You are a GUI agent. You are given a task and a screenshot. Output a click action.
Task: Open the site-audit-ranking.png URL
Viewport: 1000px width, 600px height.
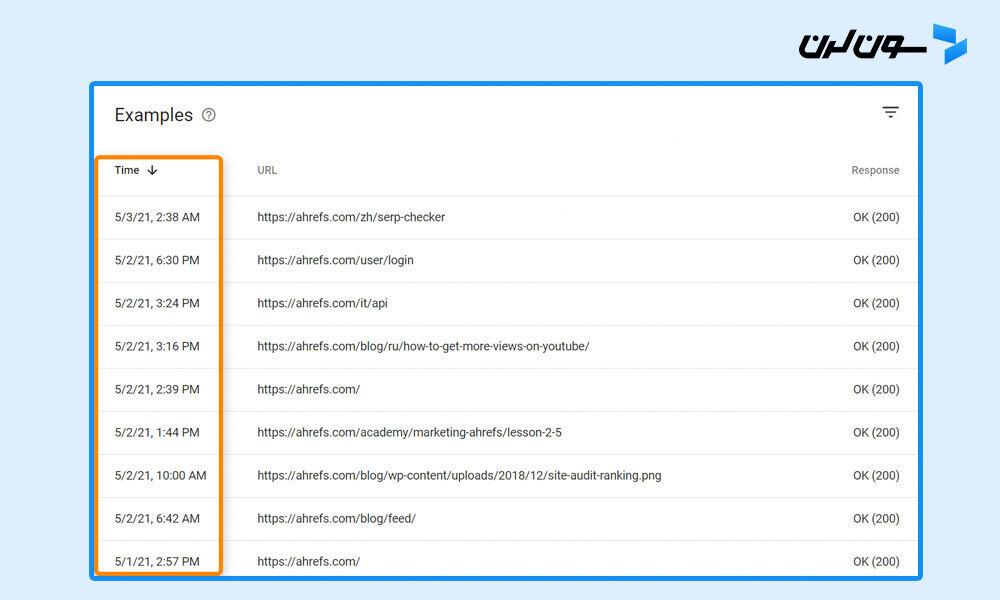(459, 475)
